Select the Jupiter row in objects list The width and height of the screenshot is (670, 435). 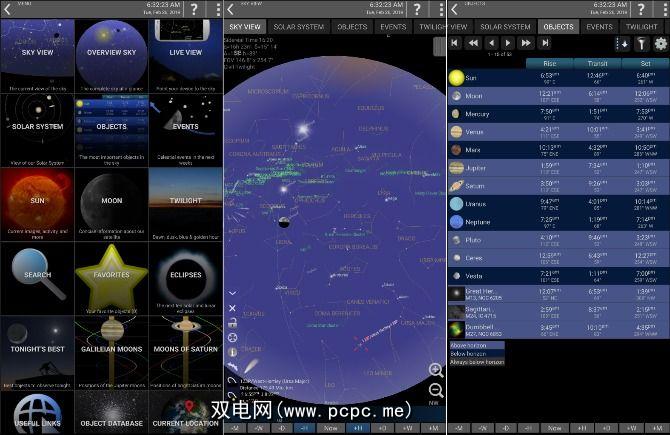[x=558, y=167]
